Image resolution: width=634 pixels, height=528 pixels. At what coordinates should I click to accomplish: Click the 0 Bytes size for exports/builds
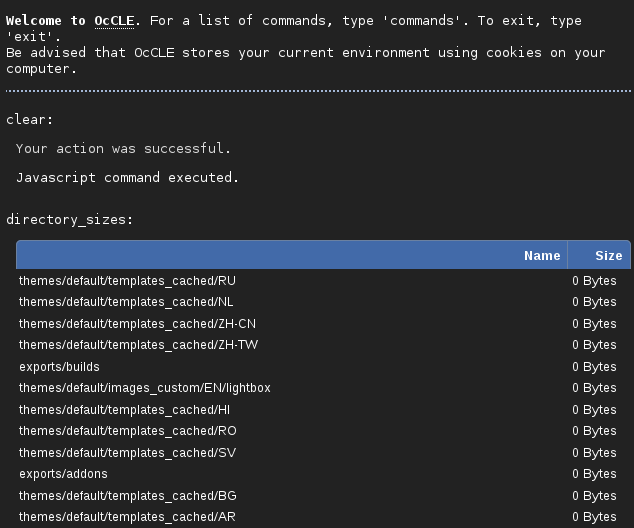(594, 367)
